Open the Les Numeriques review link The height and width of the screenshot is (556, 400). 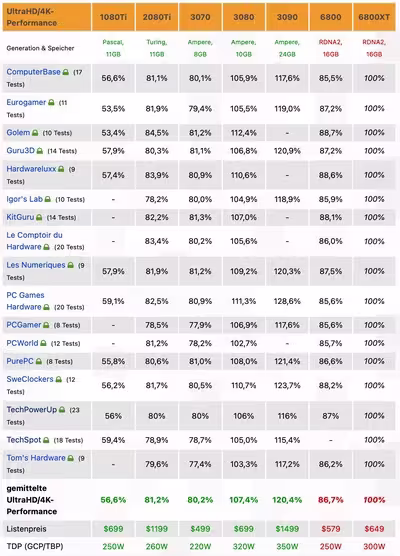(x=36, y=265)
